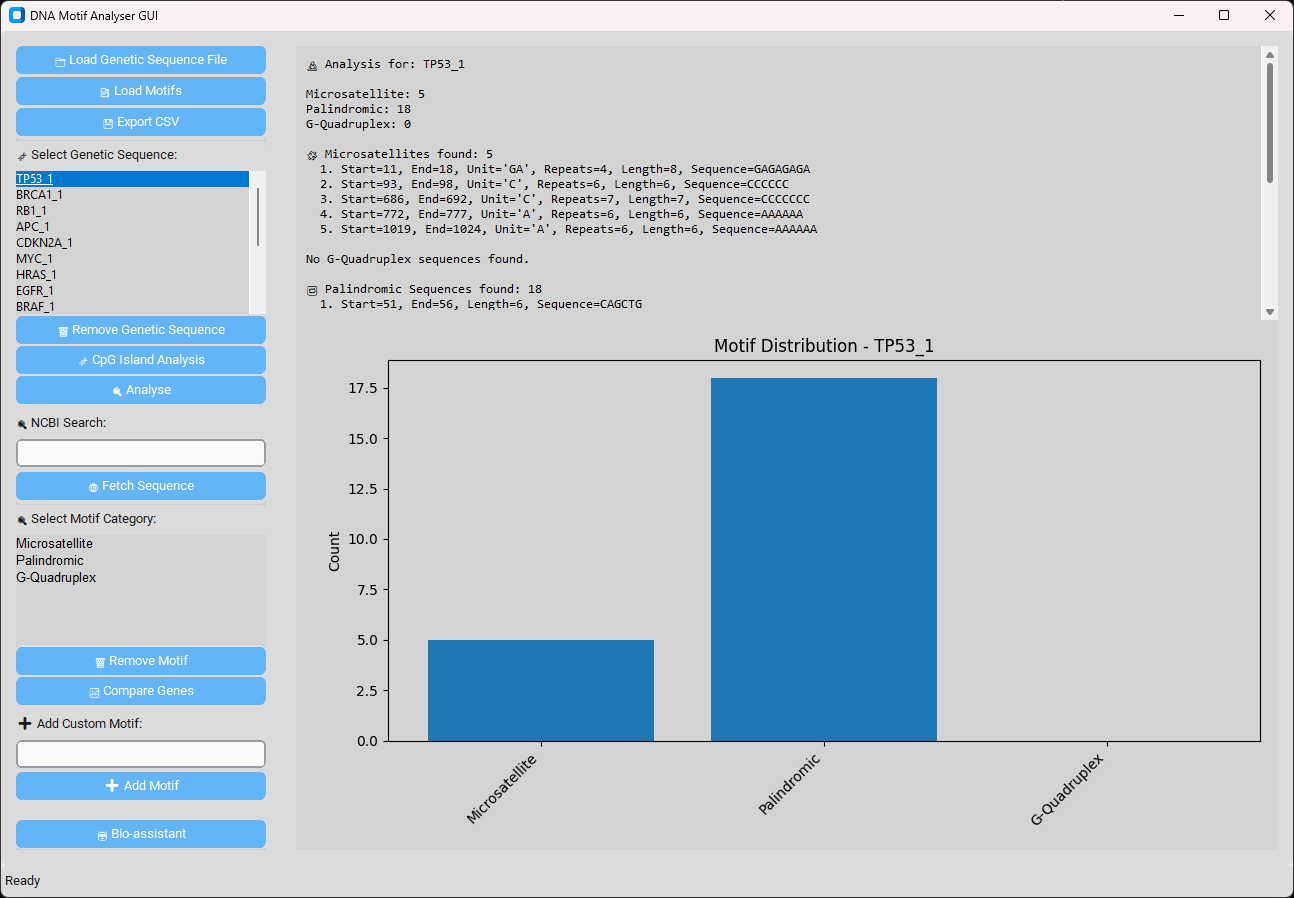Focus the NCBI Search input field
Image resolution: width=1294 pixels, height=898 pixels.
coord(141,453)
